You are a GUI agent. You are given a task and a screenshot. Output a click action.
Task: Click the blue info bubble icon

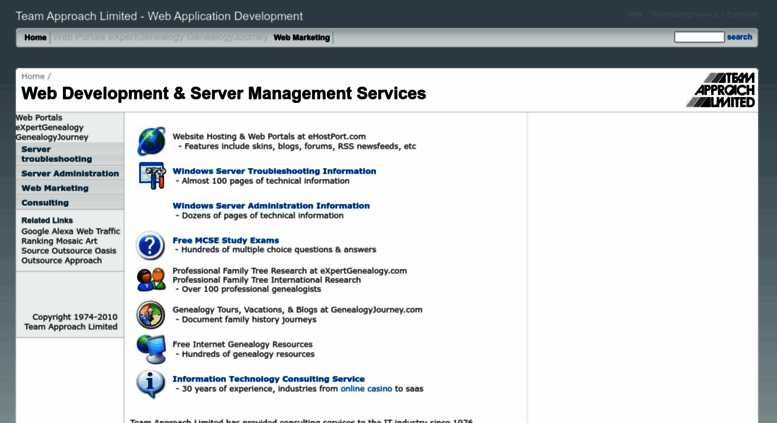pyautogui.click(x=151, y=383)
